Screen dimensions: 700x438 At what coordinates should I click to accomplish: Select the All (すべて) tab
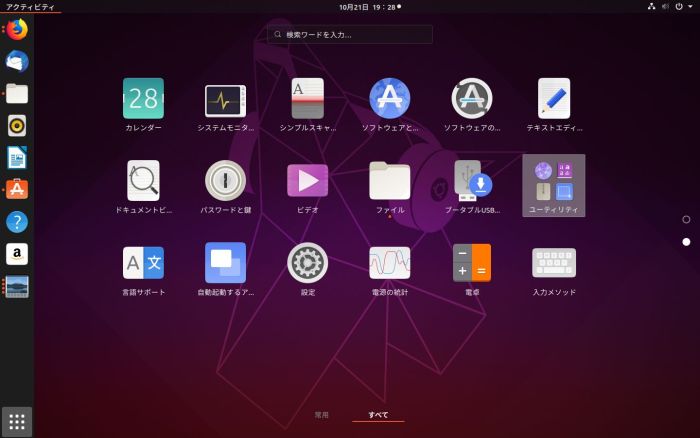coord(378,415)
